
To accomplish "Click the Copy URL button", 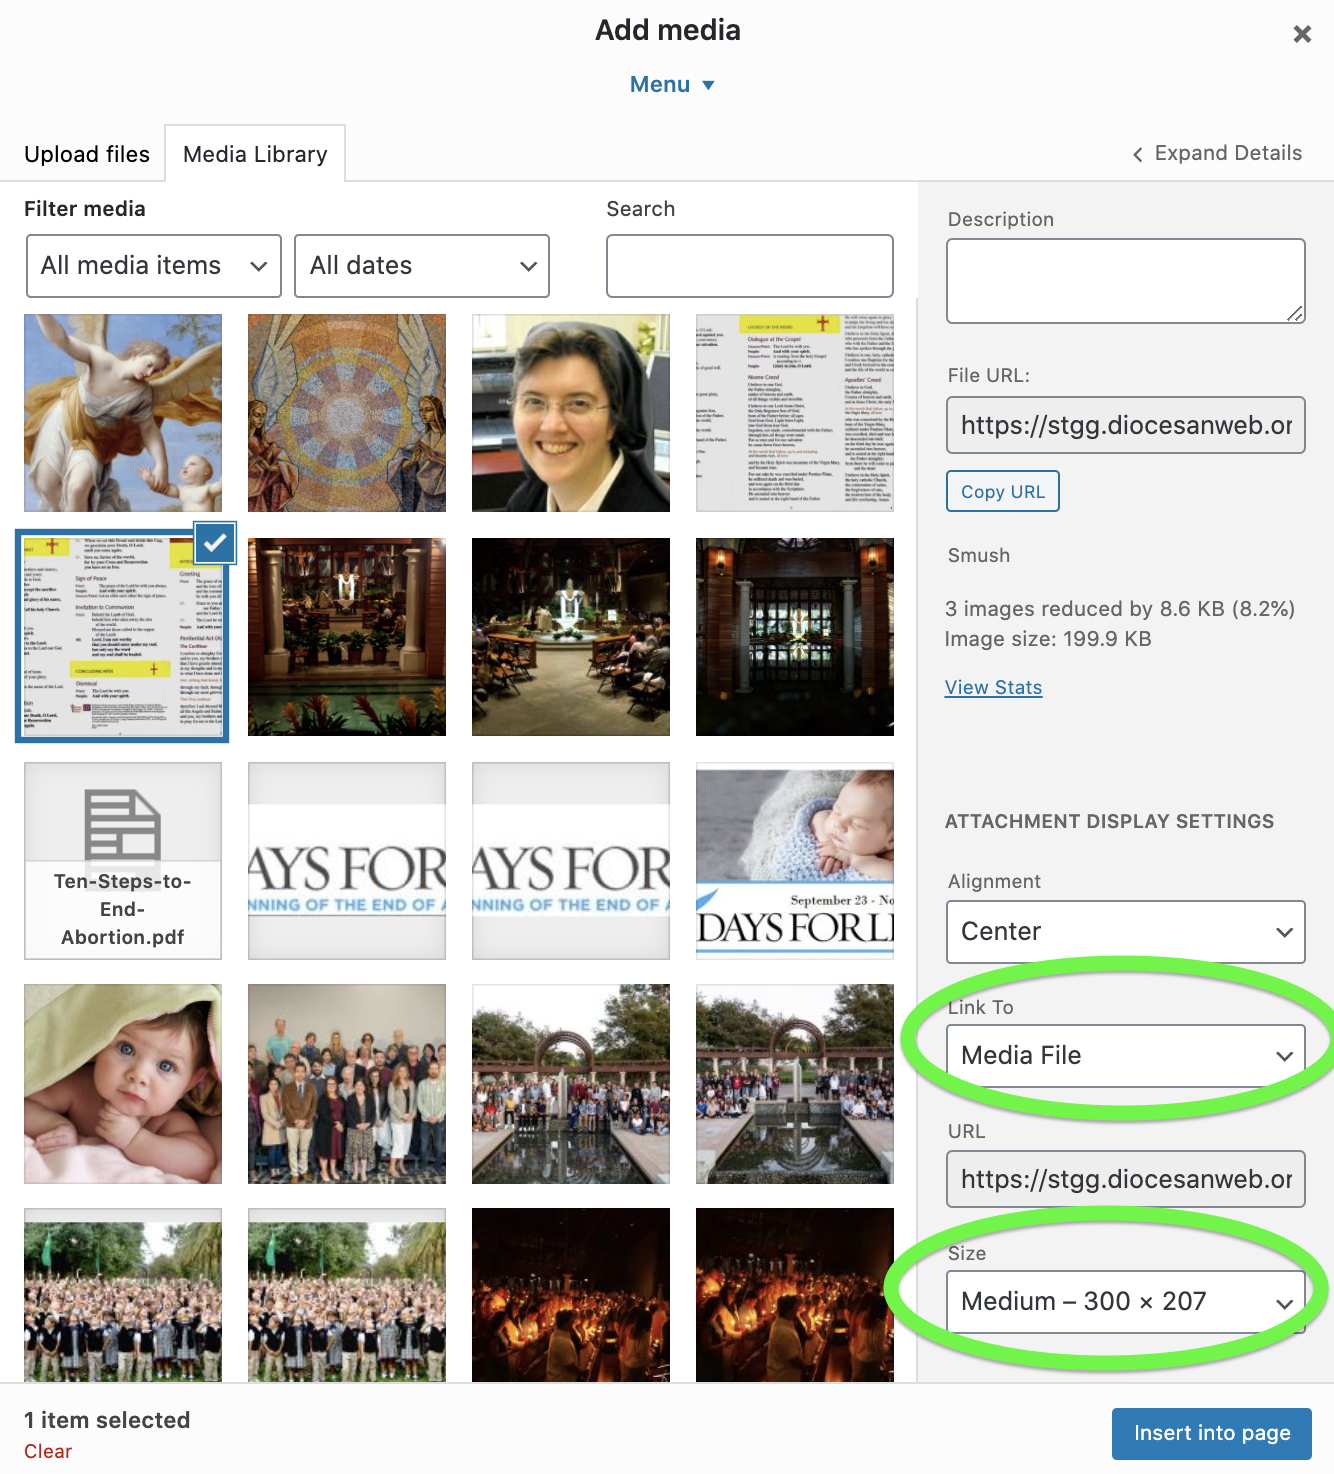I will (1002, 491).
